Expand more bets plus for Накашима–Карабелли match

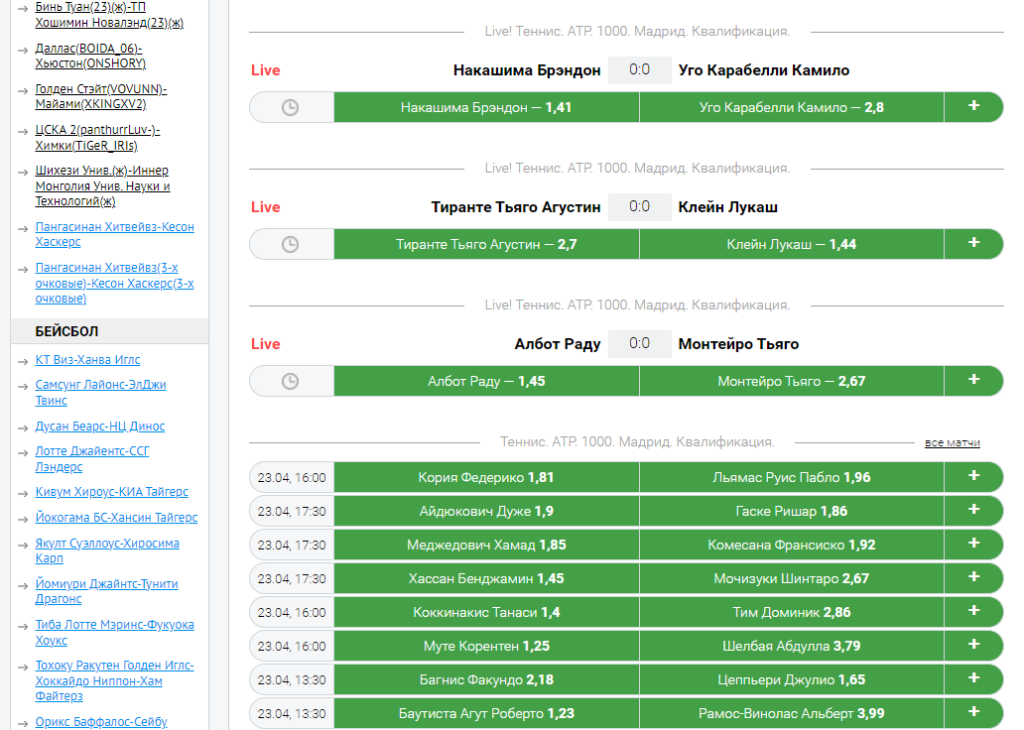coord(974,106)
